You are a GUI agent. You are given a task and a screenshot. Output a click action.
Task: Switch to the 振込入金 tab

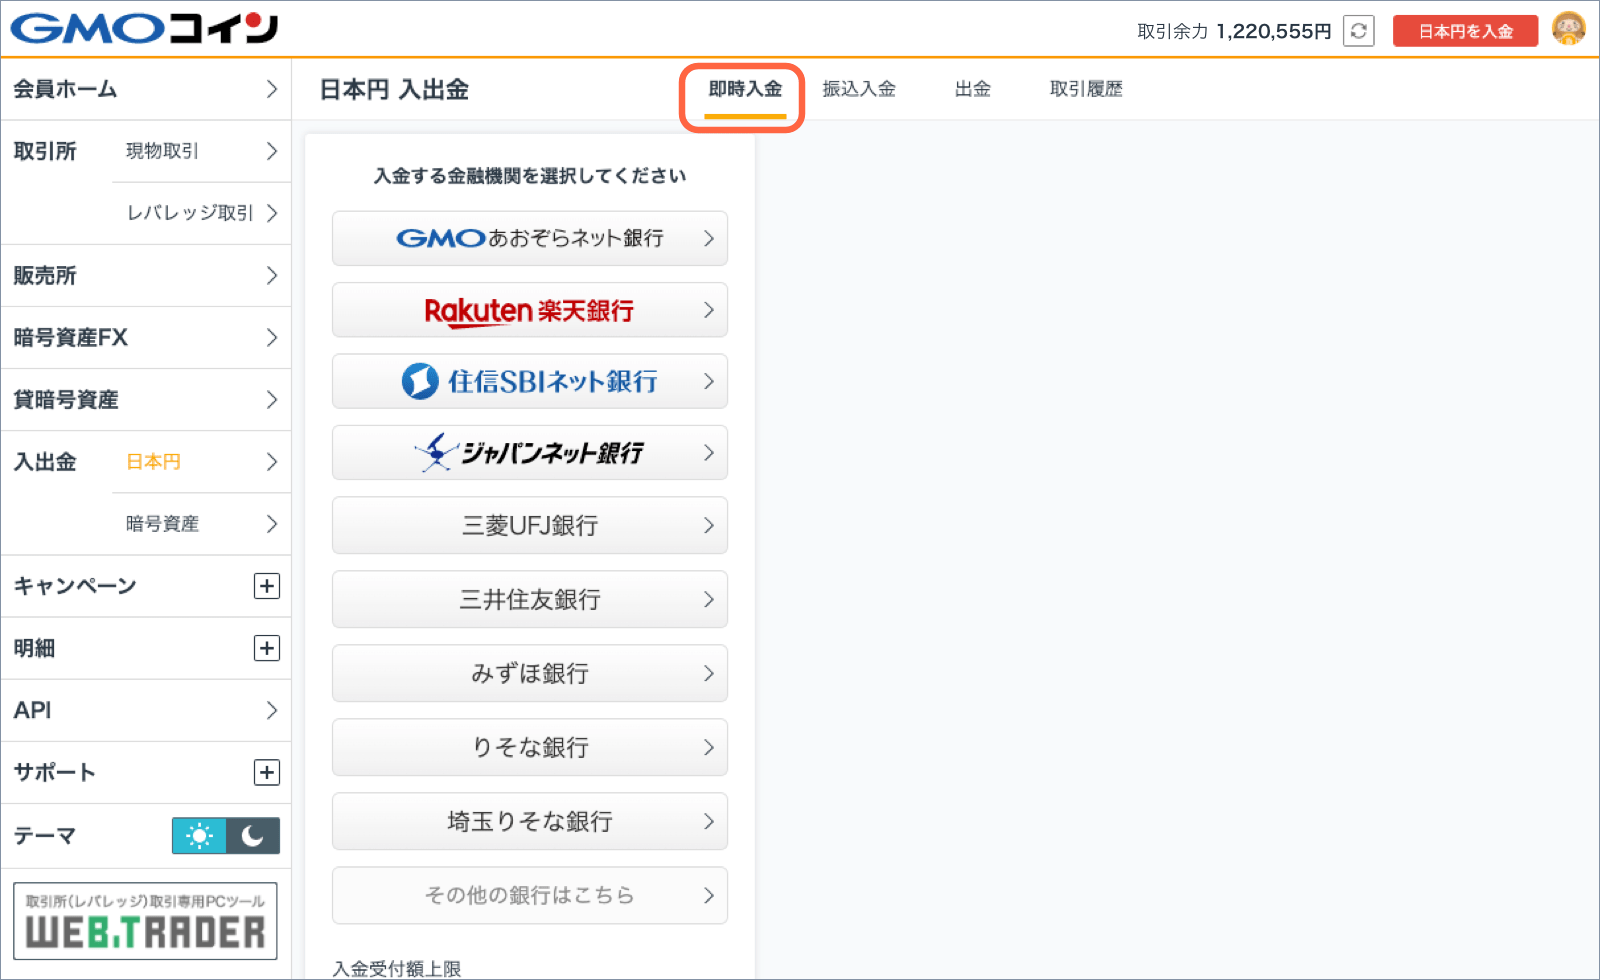[859, 89]
